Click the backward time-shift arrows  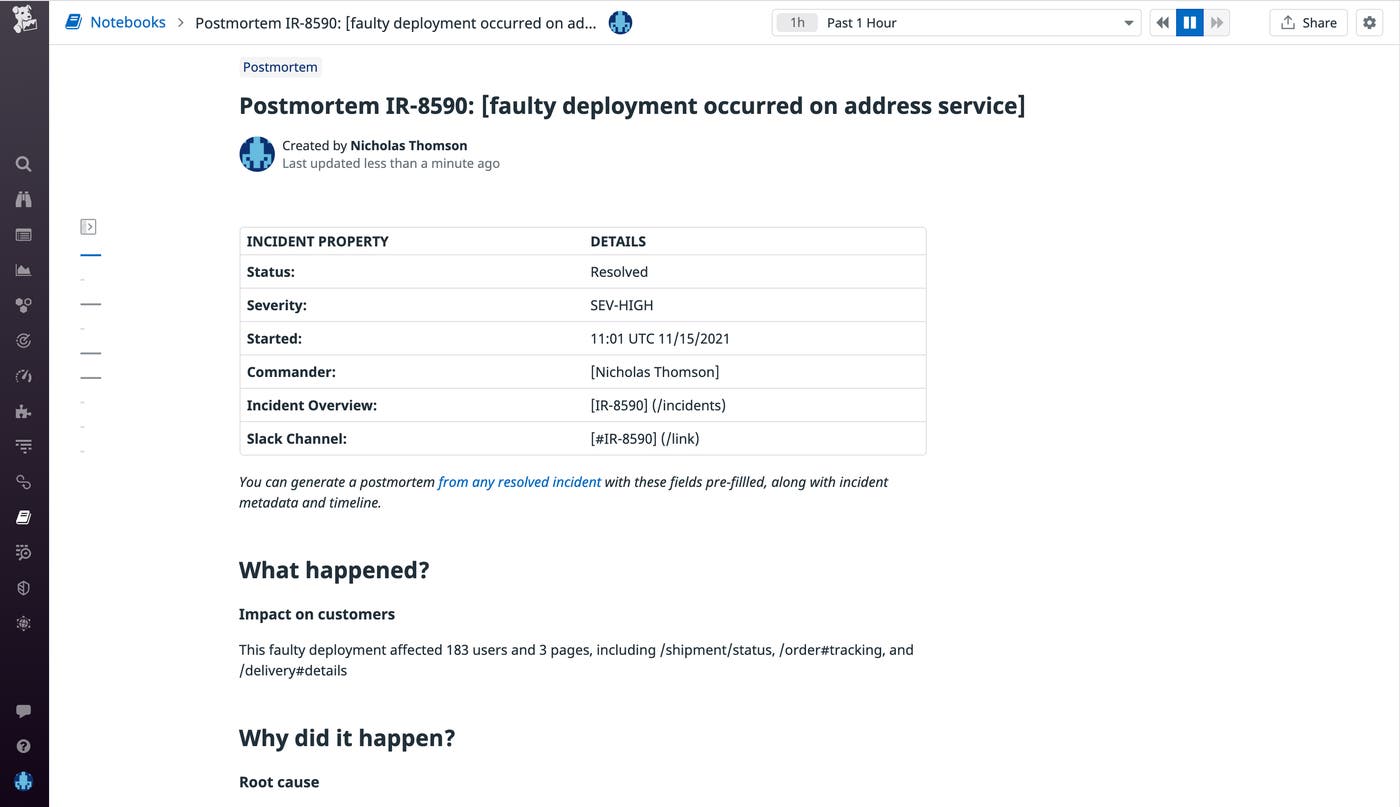[x=1162, y=22]
